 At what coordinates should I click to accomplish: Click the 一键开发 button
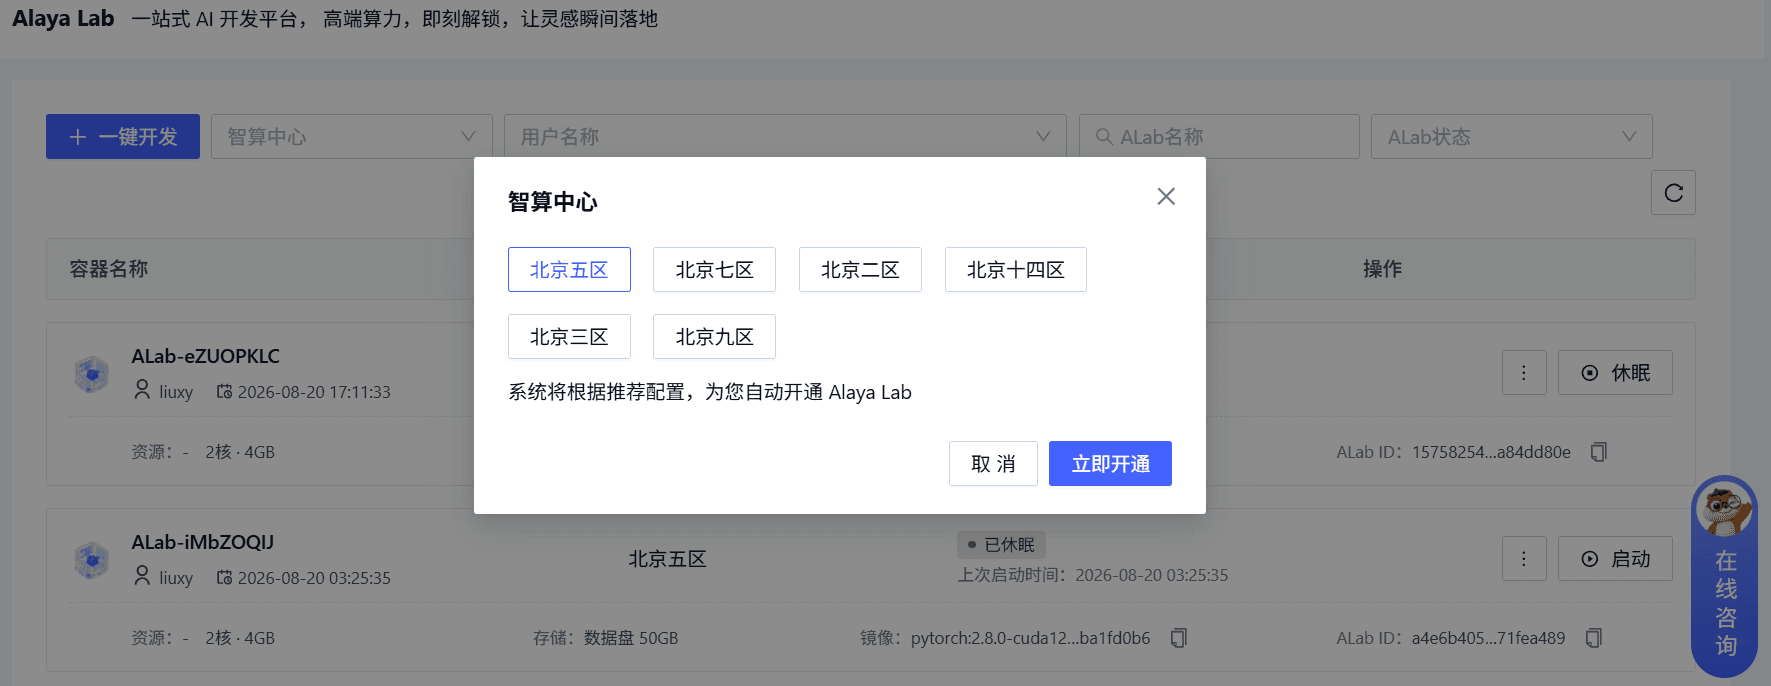tap(123, 137)
